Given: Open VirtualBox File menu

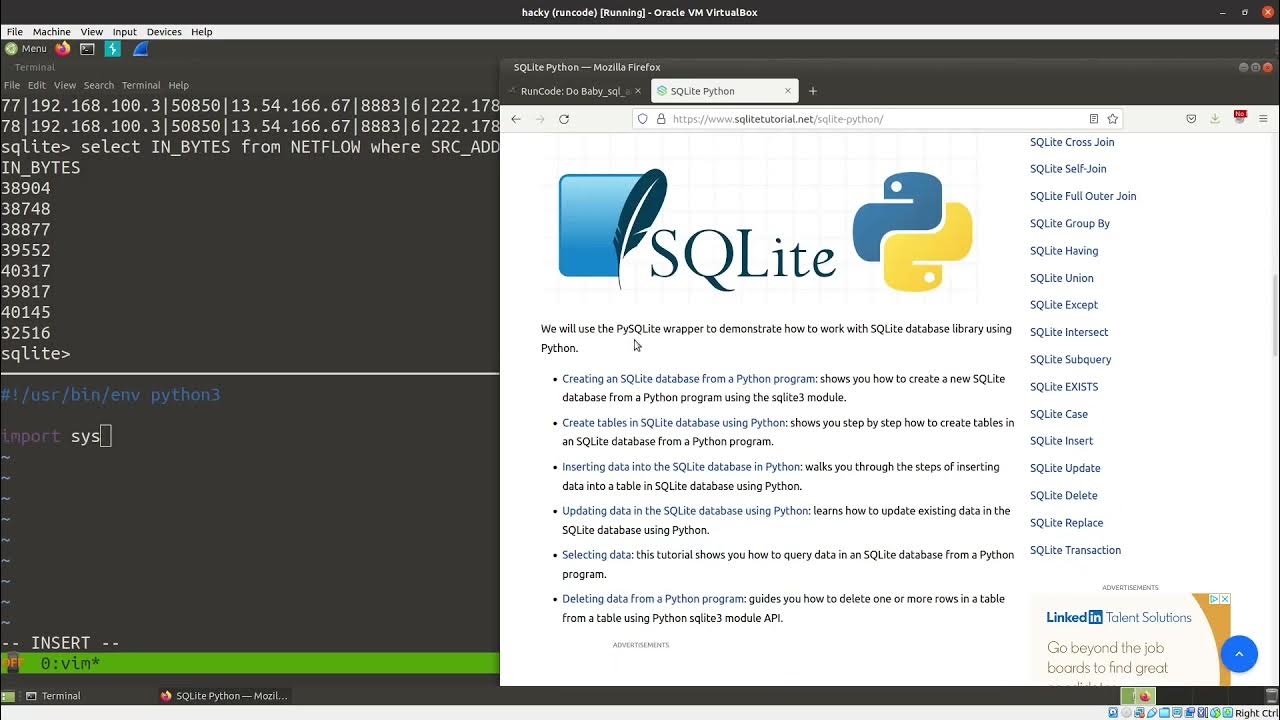Looking at the screenshot, I should click(15, 32).
